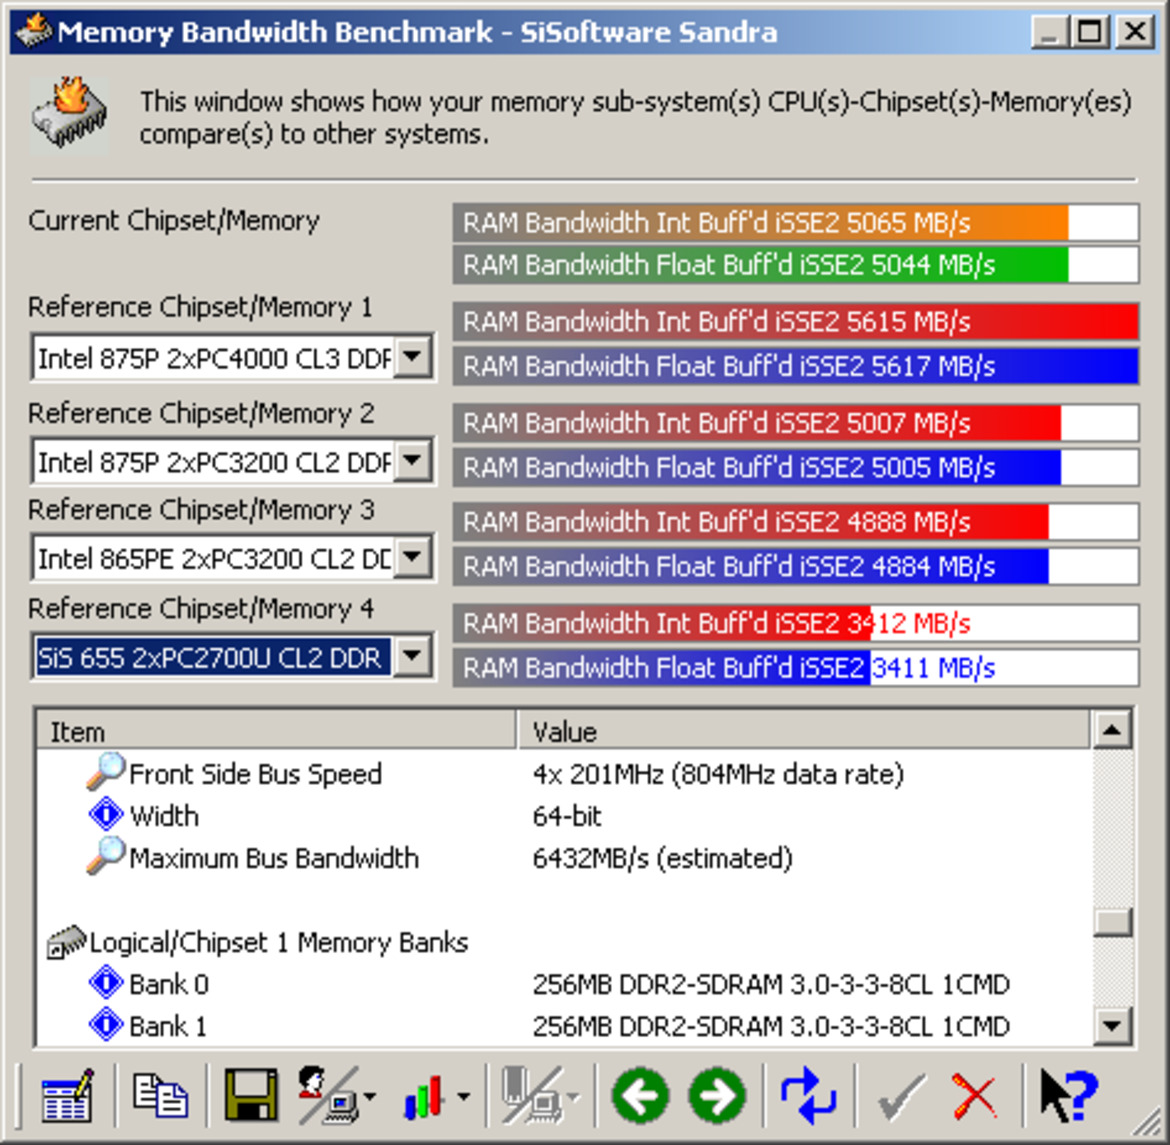1170x1145 pixels.
Task: Click the chip icon beside Logical/Chipset 1 Memory Banks
Action: (x=66, y=942)
